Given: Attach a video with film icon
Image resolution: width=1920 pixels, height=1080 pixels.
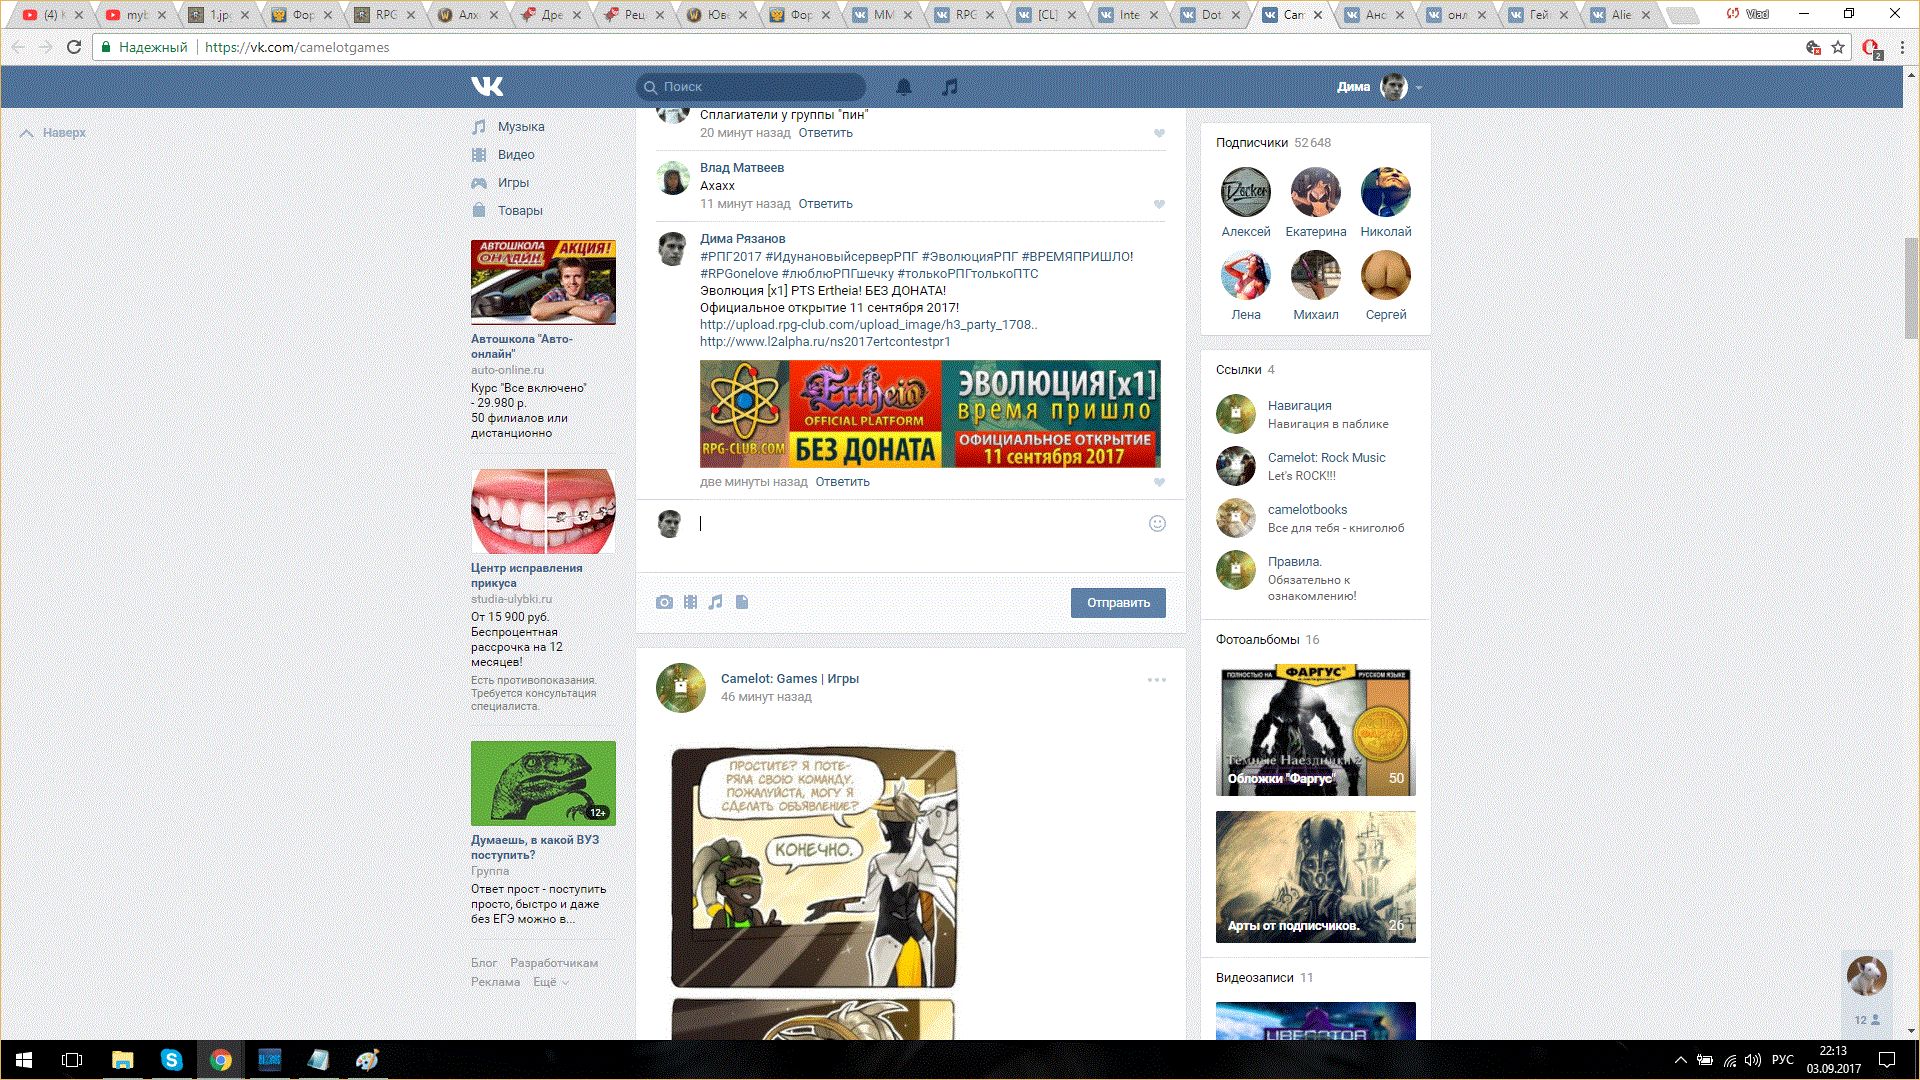Looking at the screenshot, I should click(690, 603).
